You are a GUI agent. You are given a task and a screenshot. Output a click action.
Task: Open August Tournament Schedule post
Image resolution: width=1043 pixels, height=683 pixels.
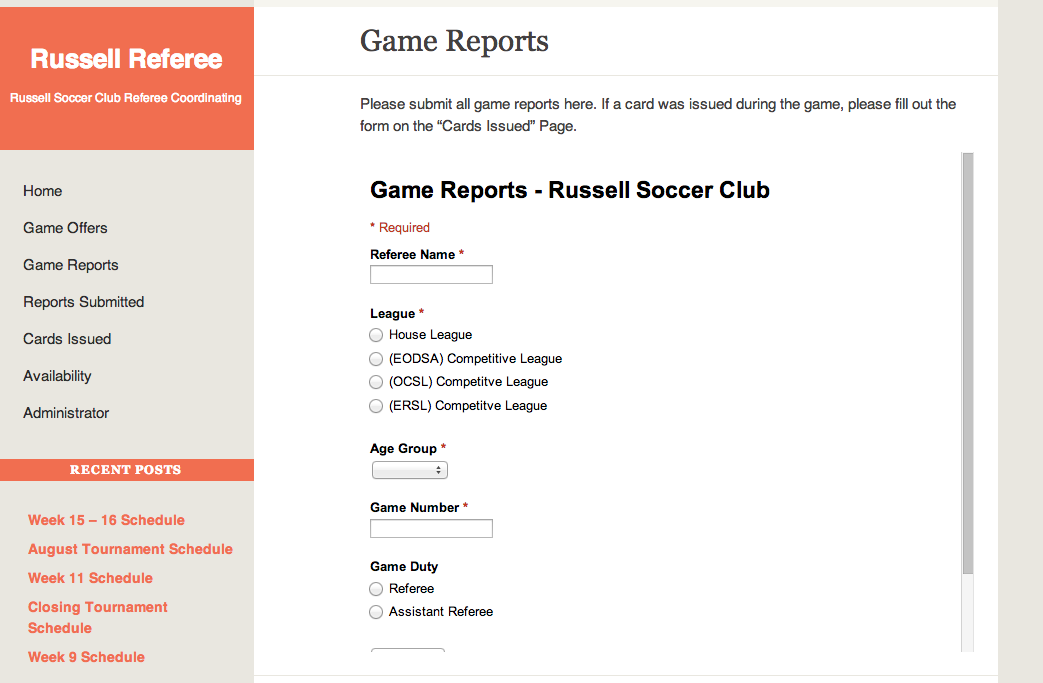click(130, 549)
